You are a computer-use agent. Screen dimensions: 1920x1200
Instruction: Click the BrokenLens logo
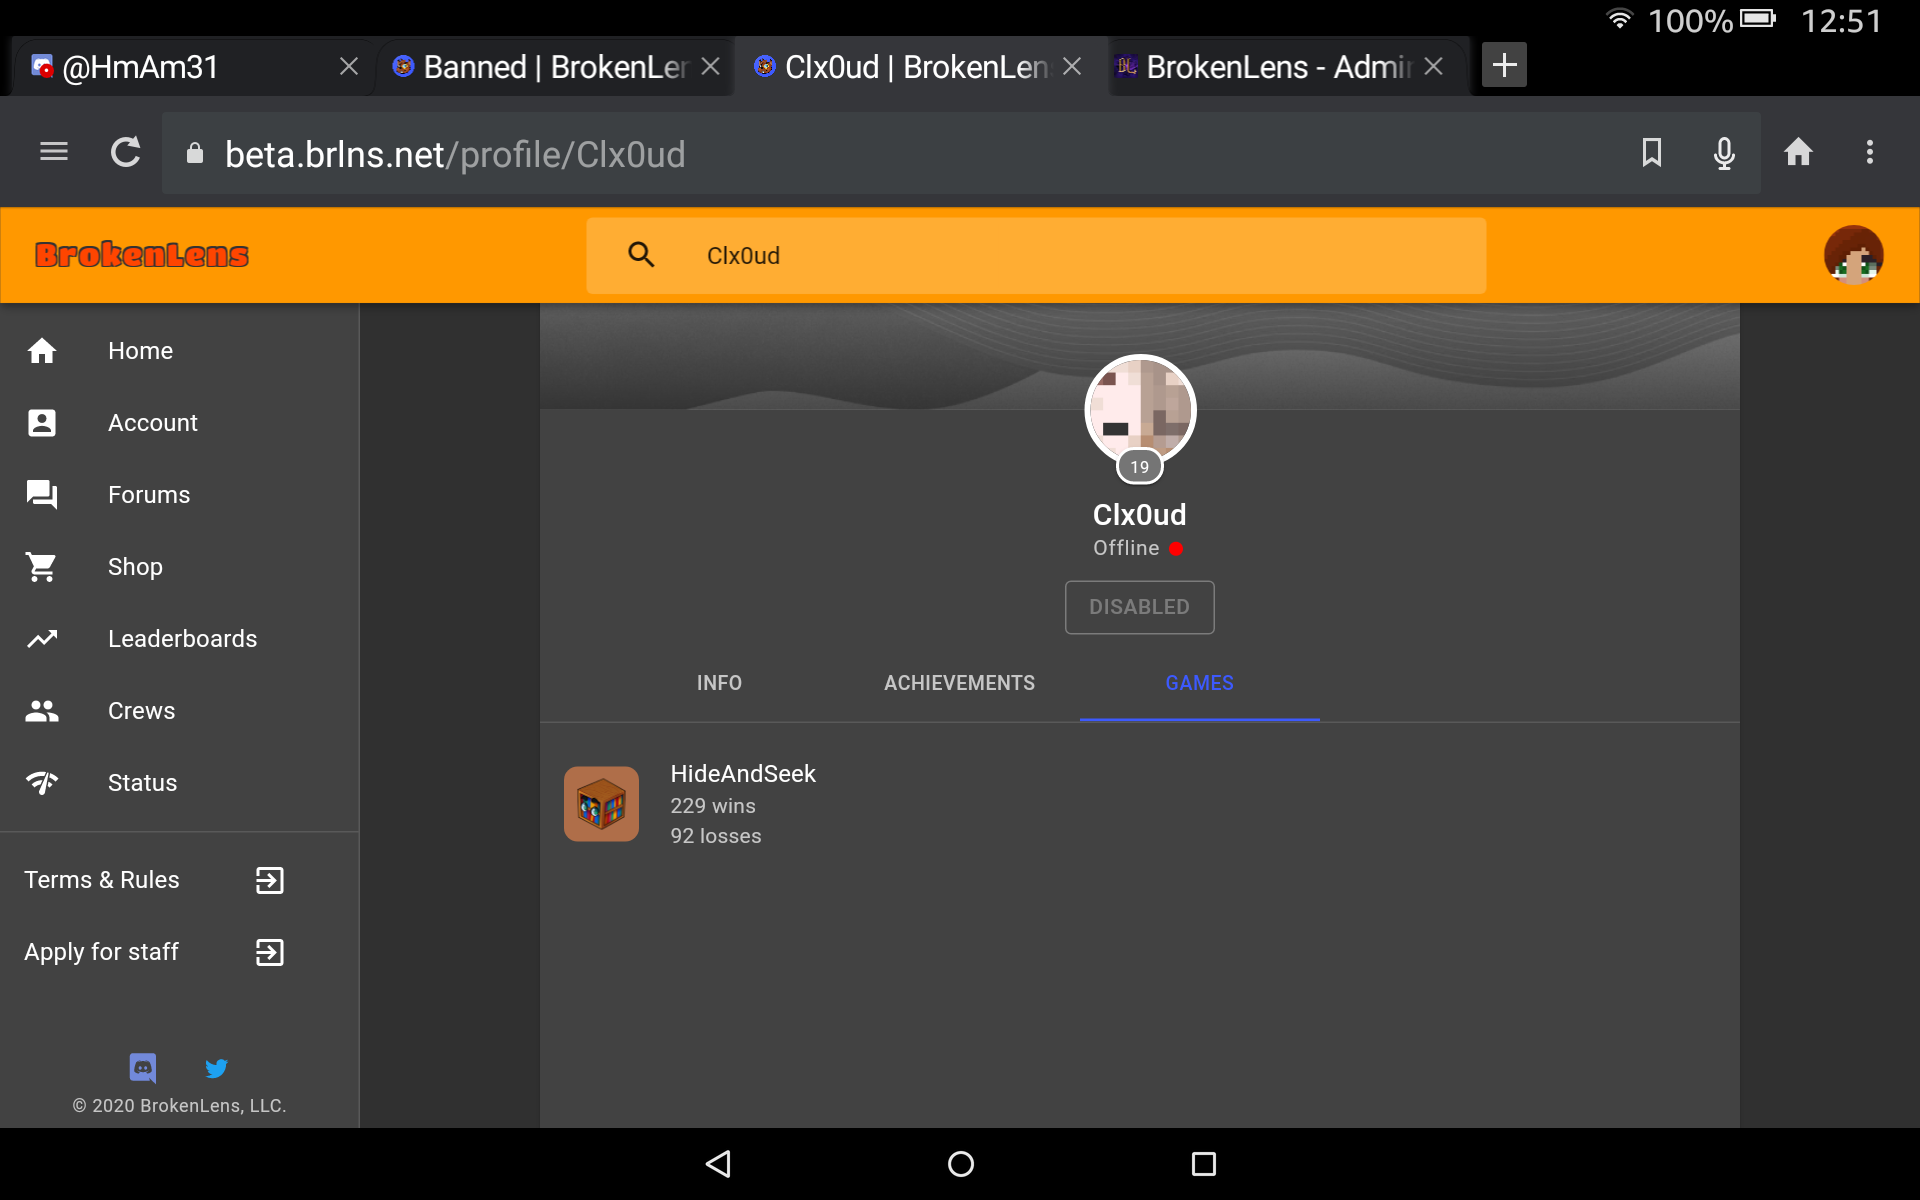(142, 255)
